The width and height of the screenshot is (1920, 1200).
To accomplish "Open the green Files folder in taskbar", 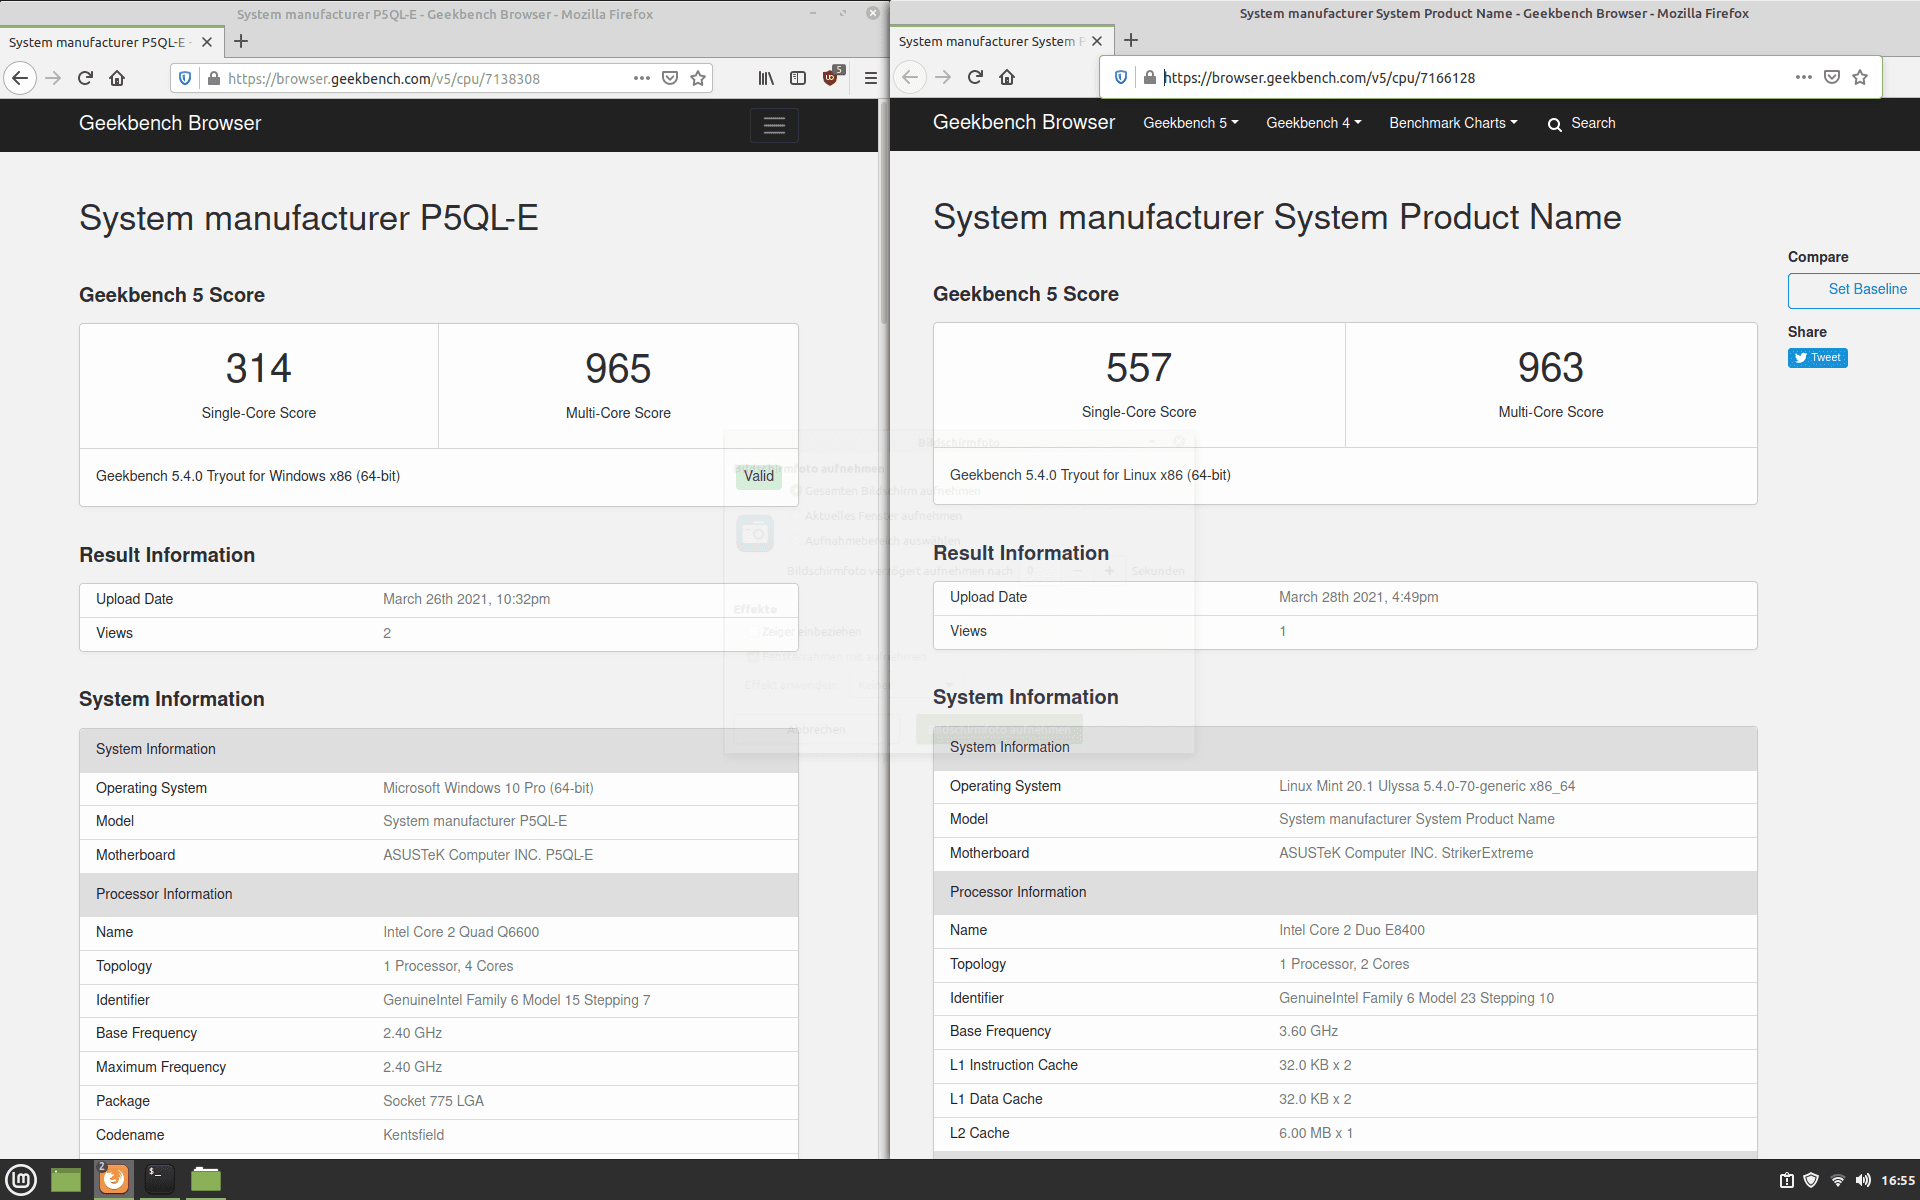I will pos(206,1180).
